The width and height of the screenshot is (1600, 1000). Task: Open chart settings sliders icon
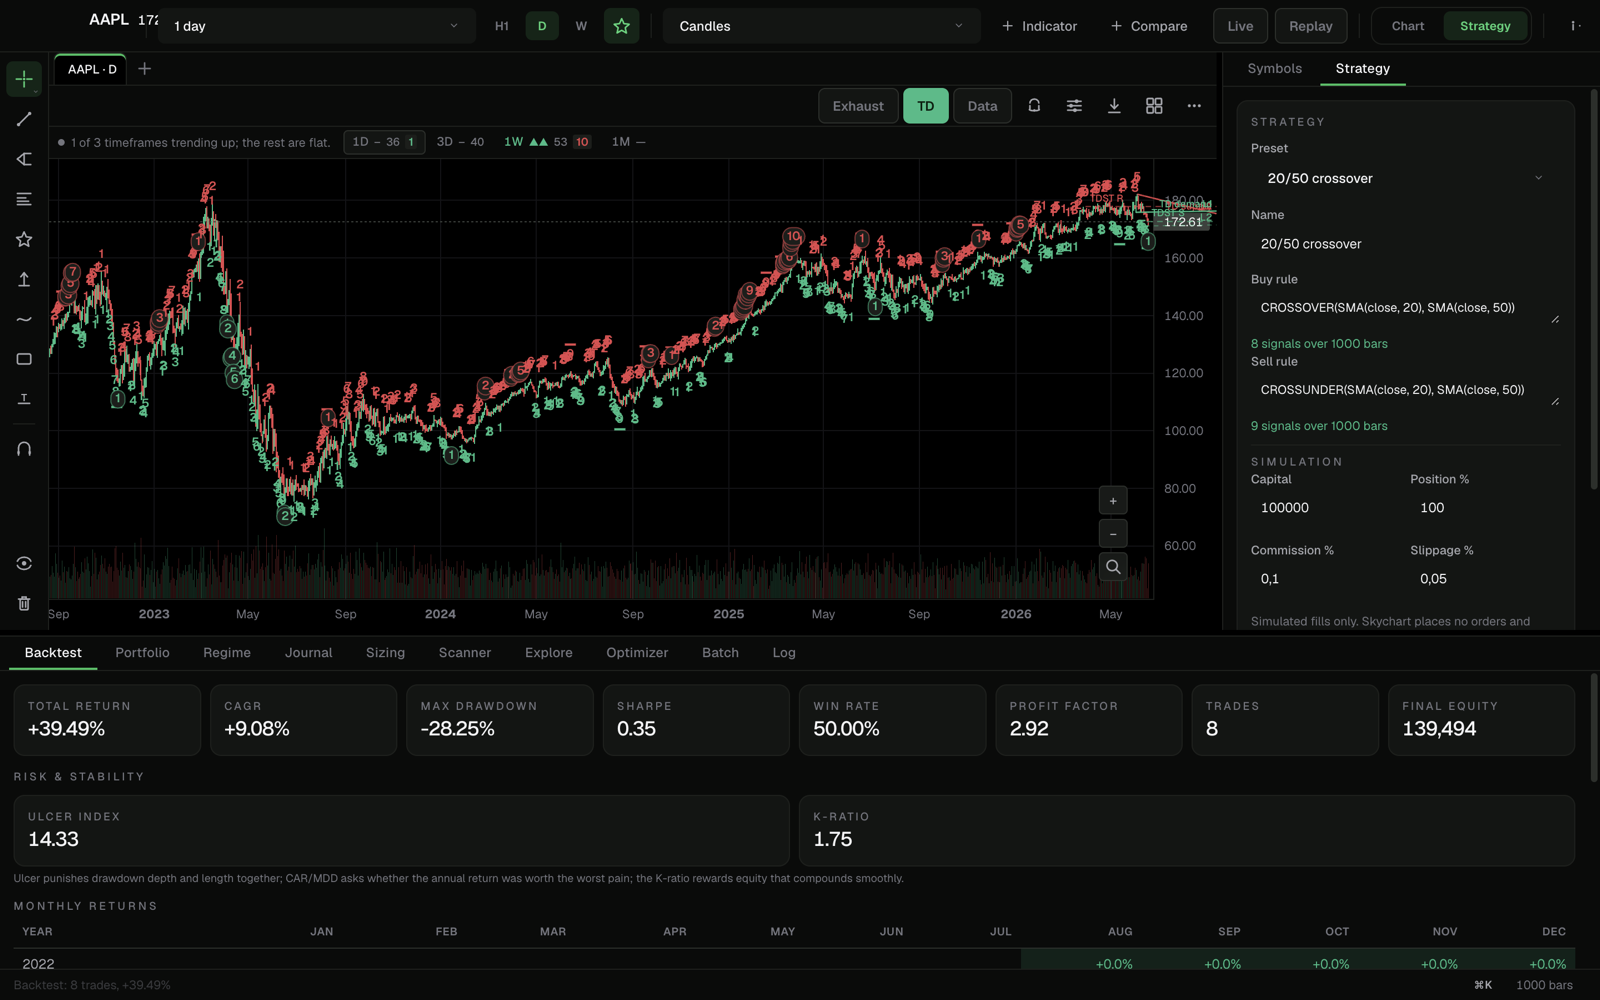pyautogui.click(x=1074, y=105)
